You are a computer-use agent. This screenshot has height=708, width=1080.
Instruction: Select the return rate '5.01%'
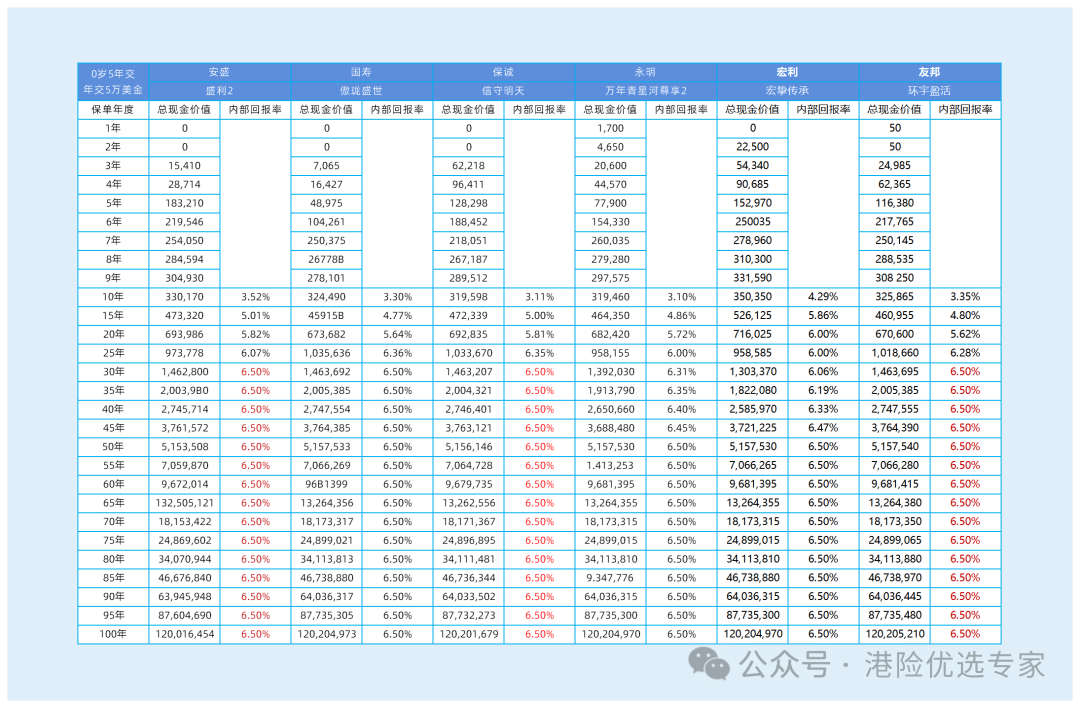[255, 315]
